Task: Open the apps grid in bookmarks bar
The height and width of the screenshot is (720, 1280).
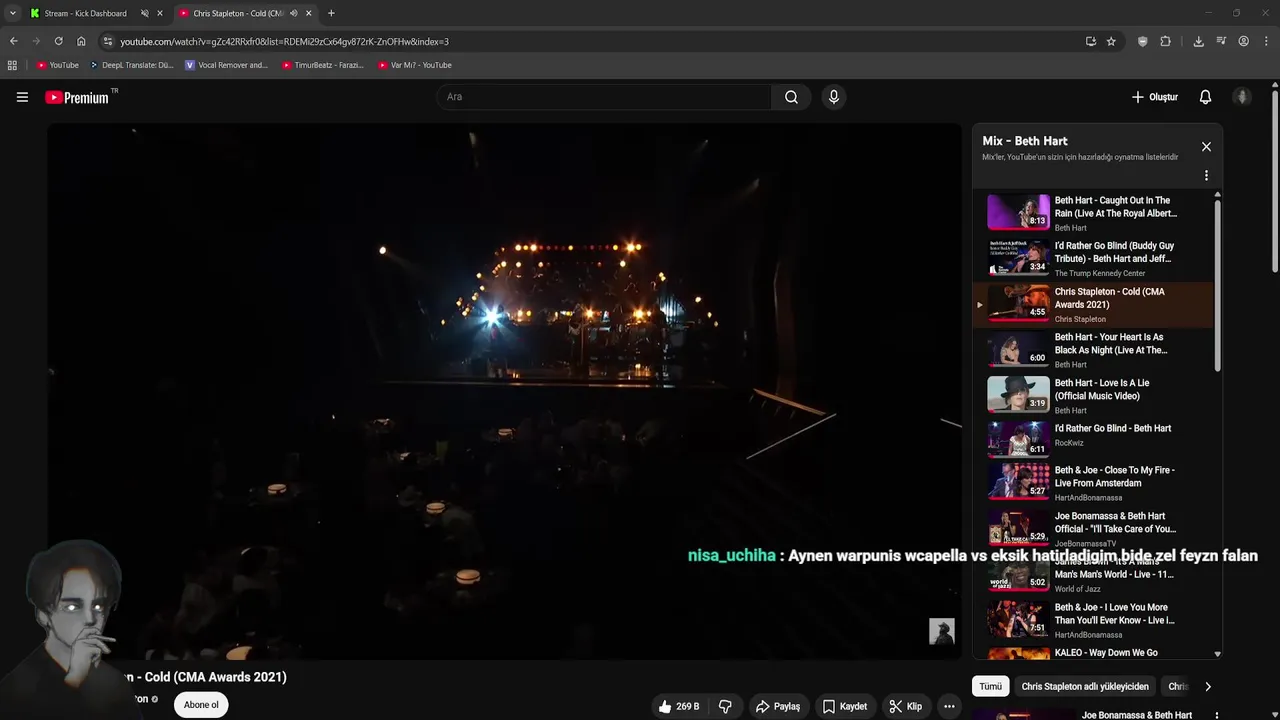Action: (x=12, y=65)
